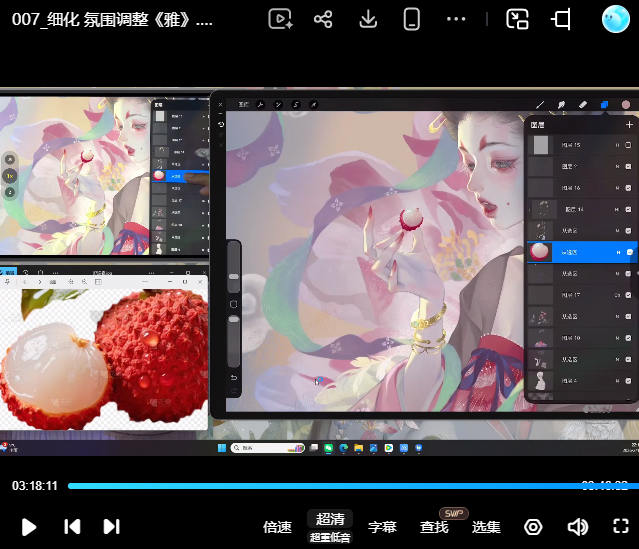Click the AI video play icon in top bar
Screen dimensions: 639x549
280,19
